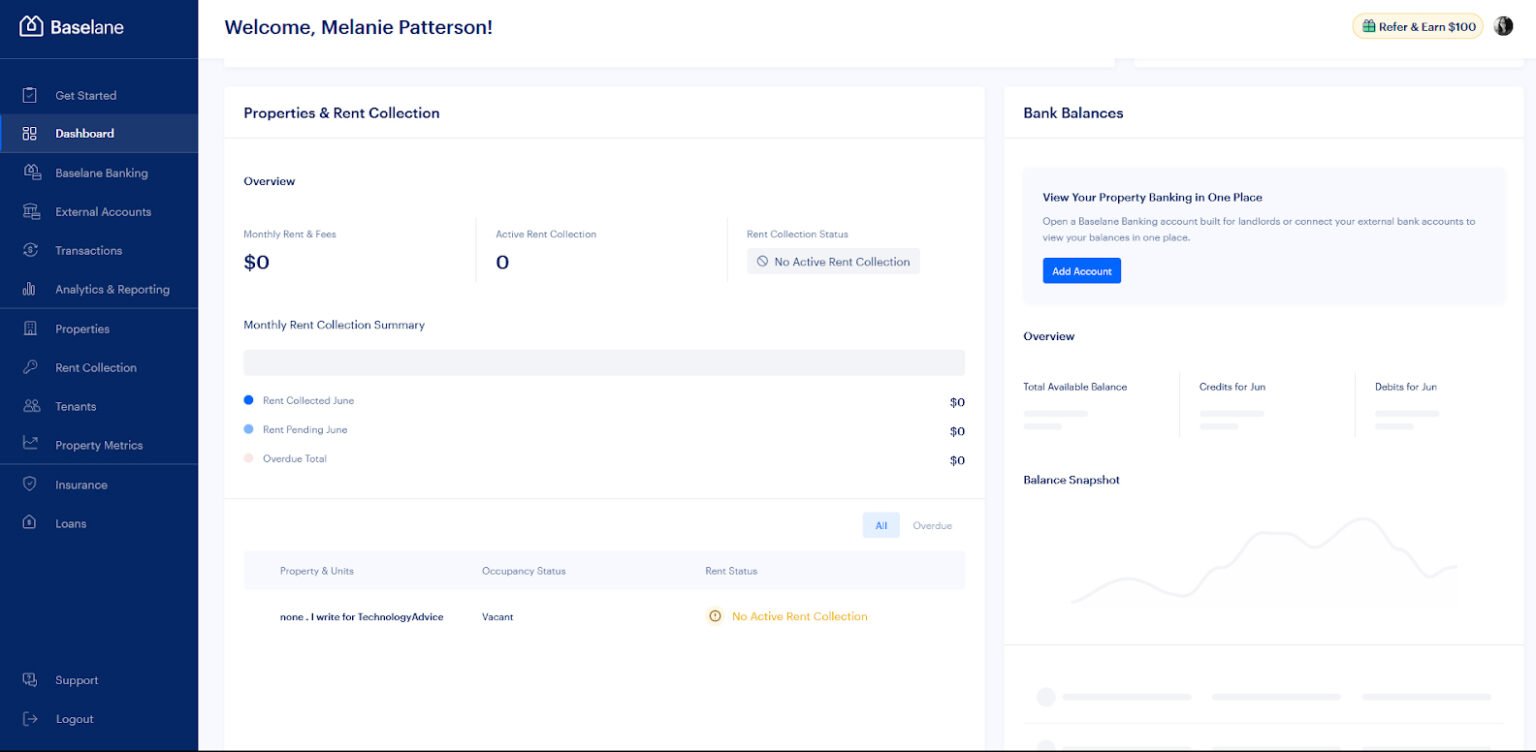Click the Property & Units column header
Image resolution: width=1536 pixels, height=752 pixels.
(x=316, y=571)
